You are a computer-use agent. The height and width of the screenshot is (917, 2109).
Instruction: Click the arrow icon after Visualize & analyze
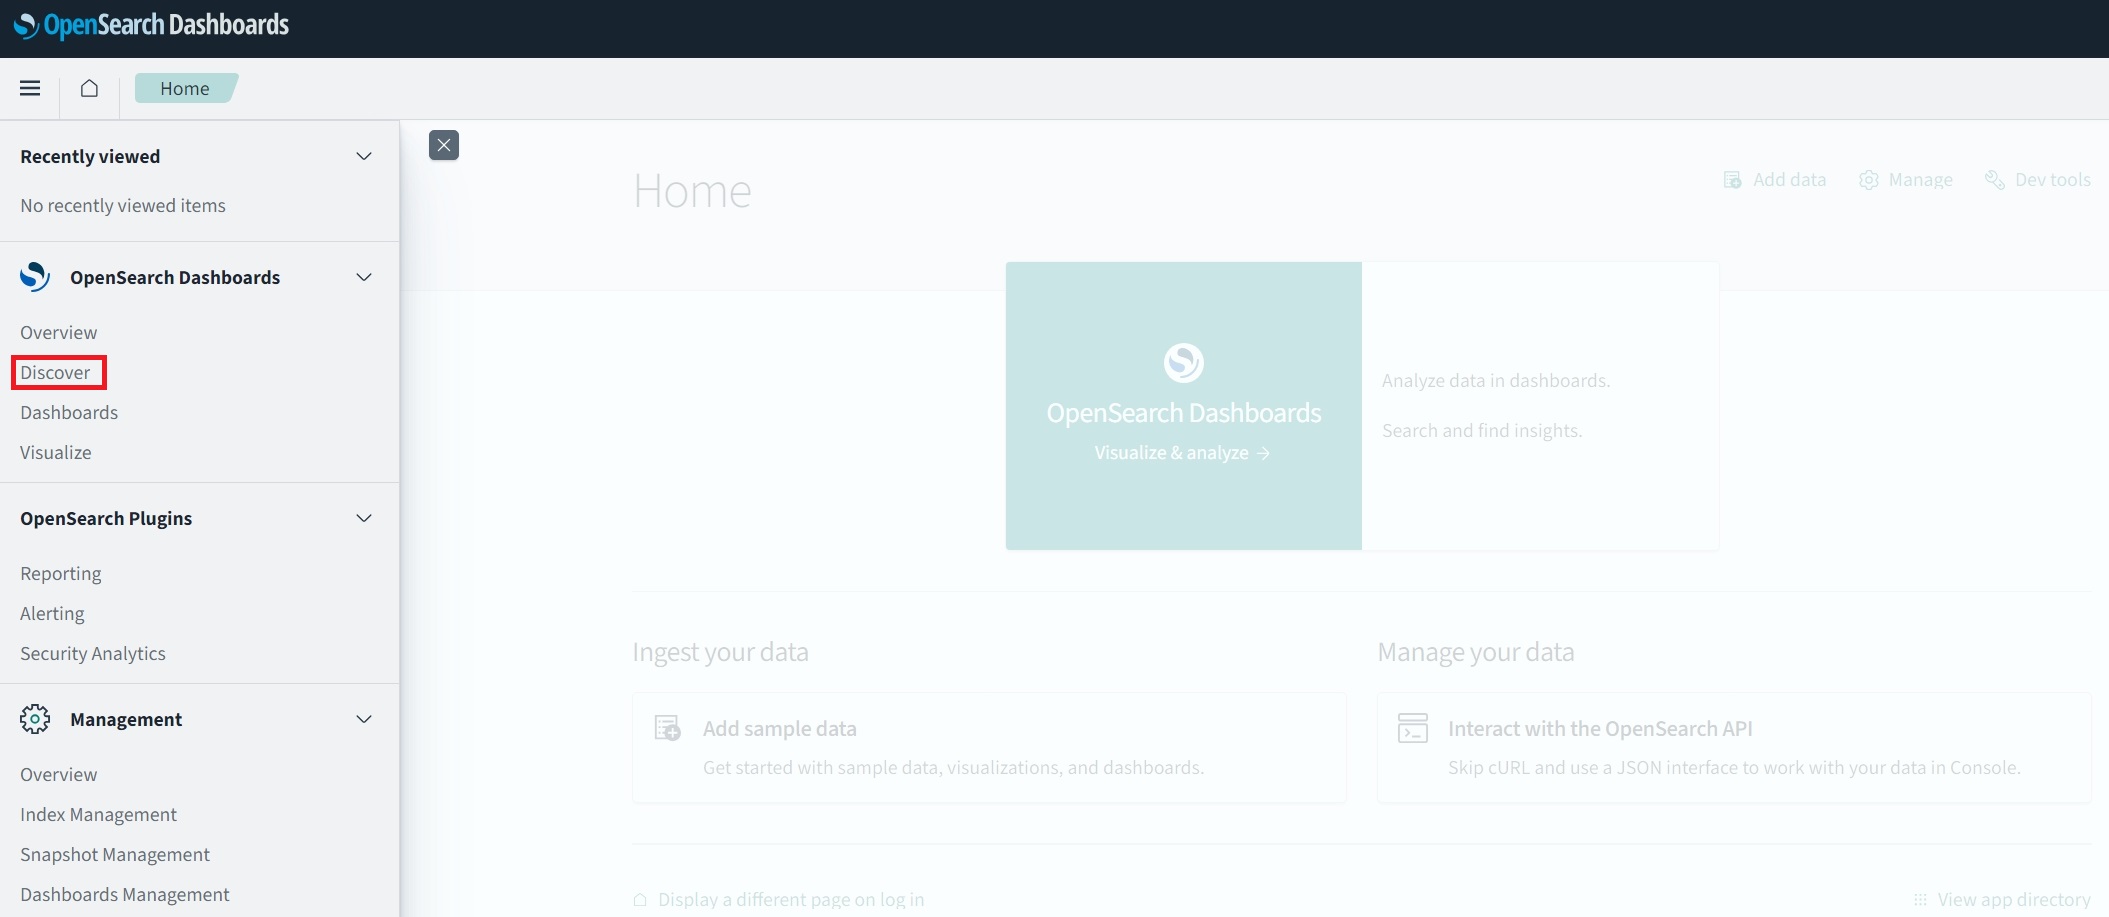click(1263, 453)
